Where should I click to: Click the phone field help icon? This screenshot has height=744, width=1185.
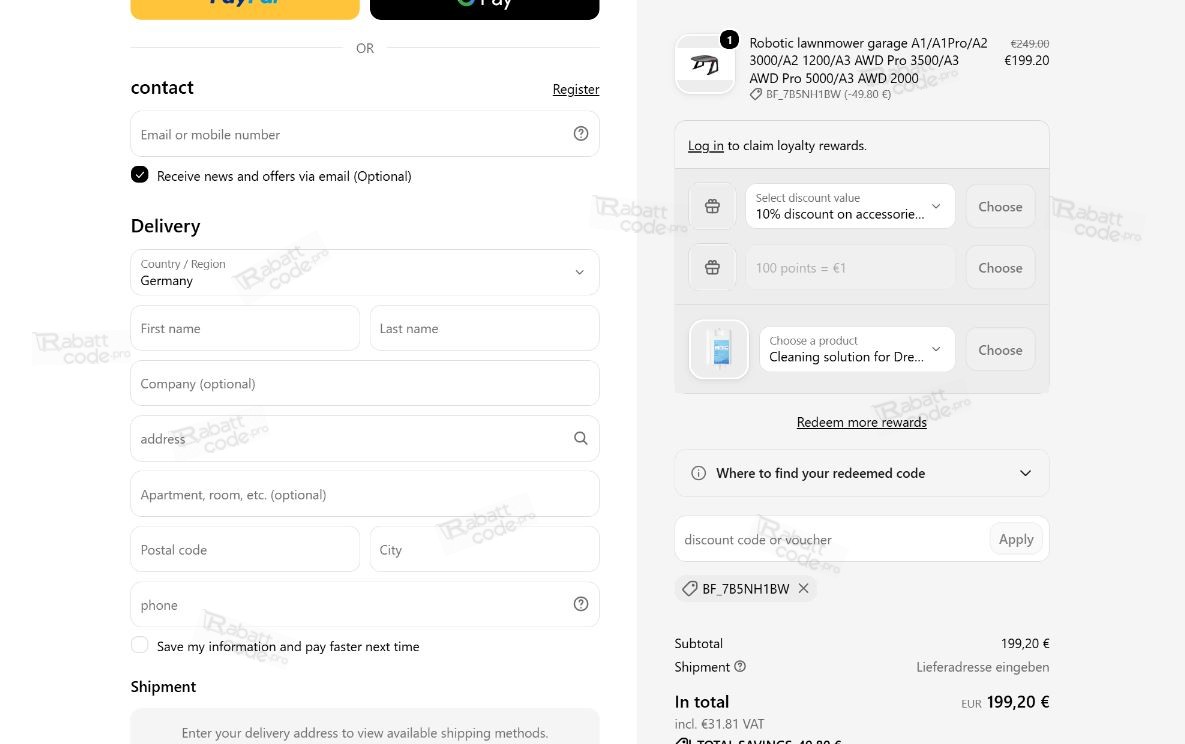click(580, 604)
